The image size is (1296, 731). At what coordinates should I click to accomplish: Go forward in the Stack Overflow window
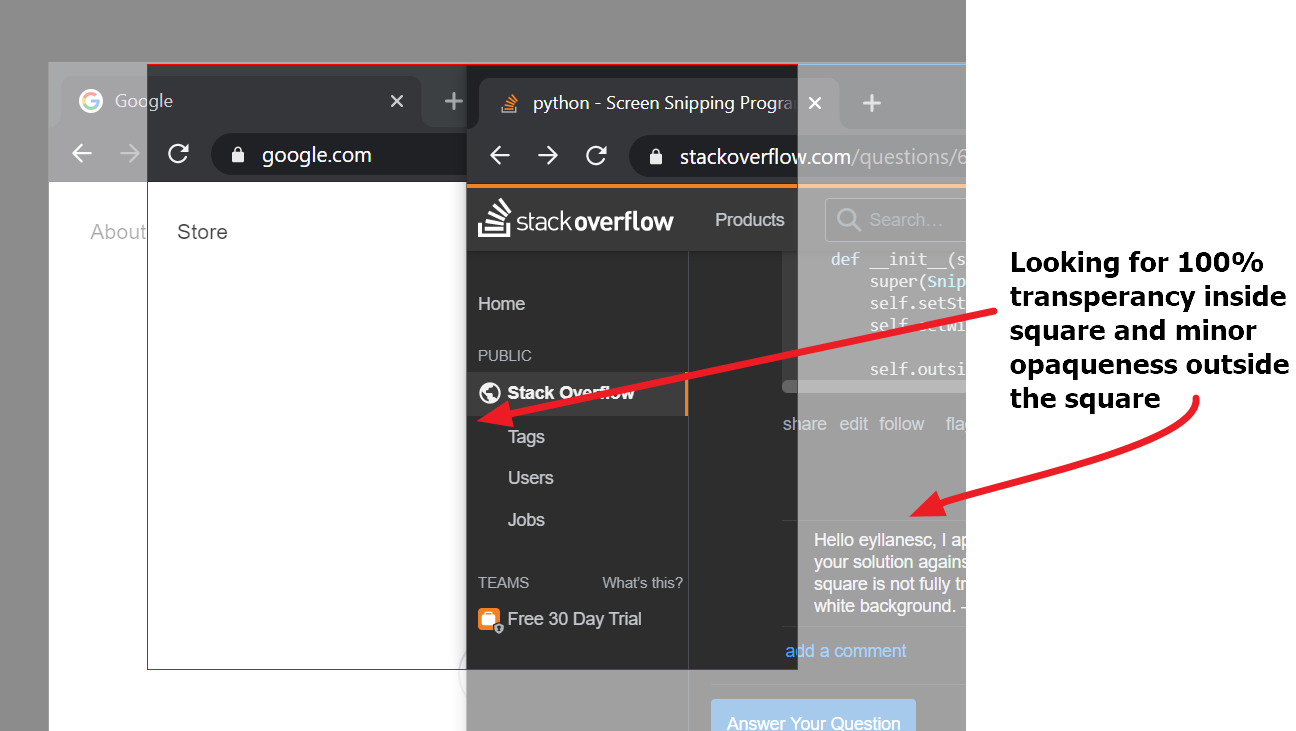coord(548,156)
